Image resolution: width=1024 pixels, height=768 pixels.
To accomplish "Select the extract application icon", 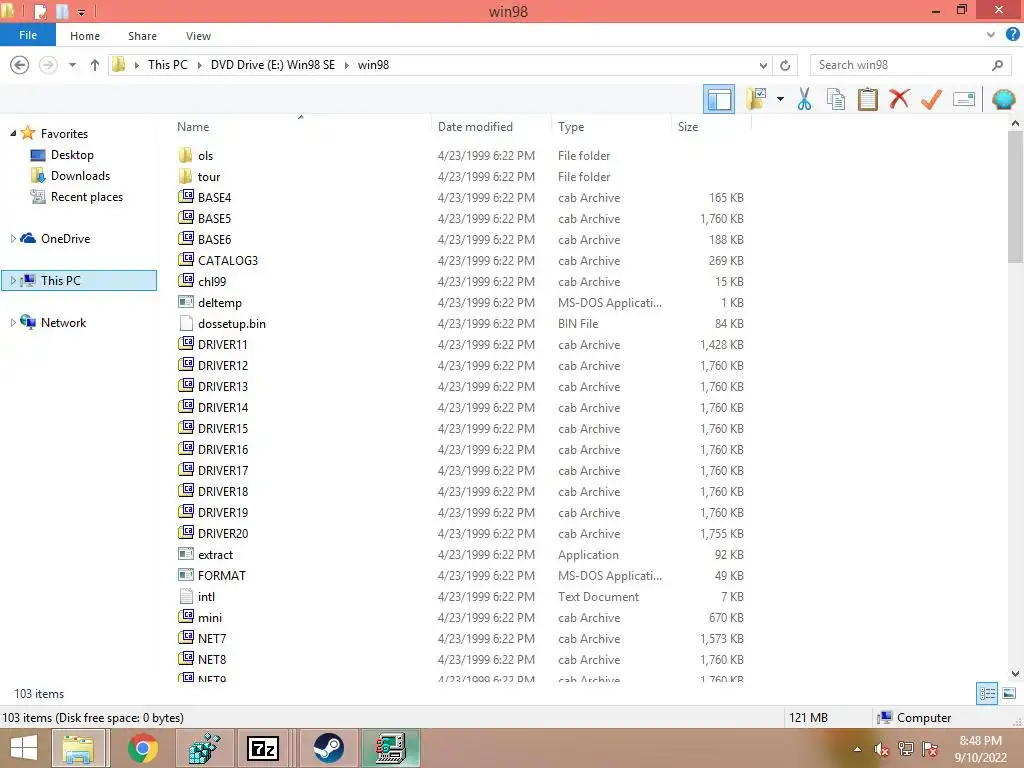I will pos(185,554).
